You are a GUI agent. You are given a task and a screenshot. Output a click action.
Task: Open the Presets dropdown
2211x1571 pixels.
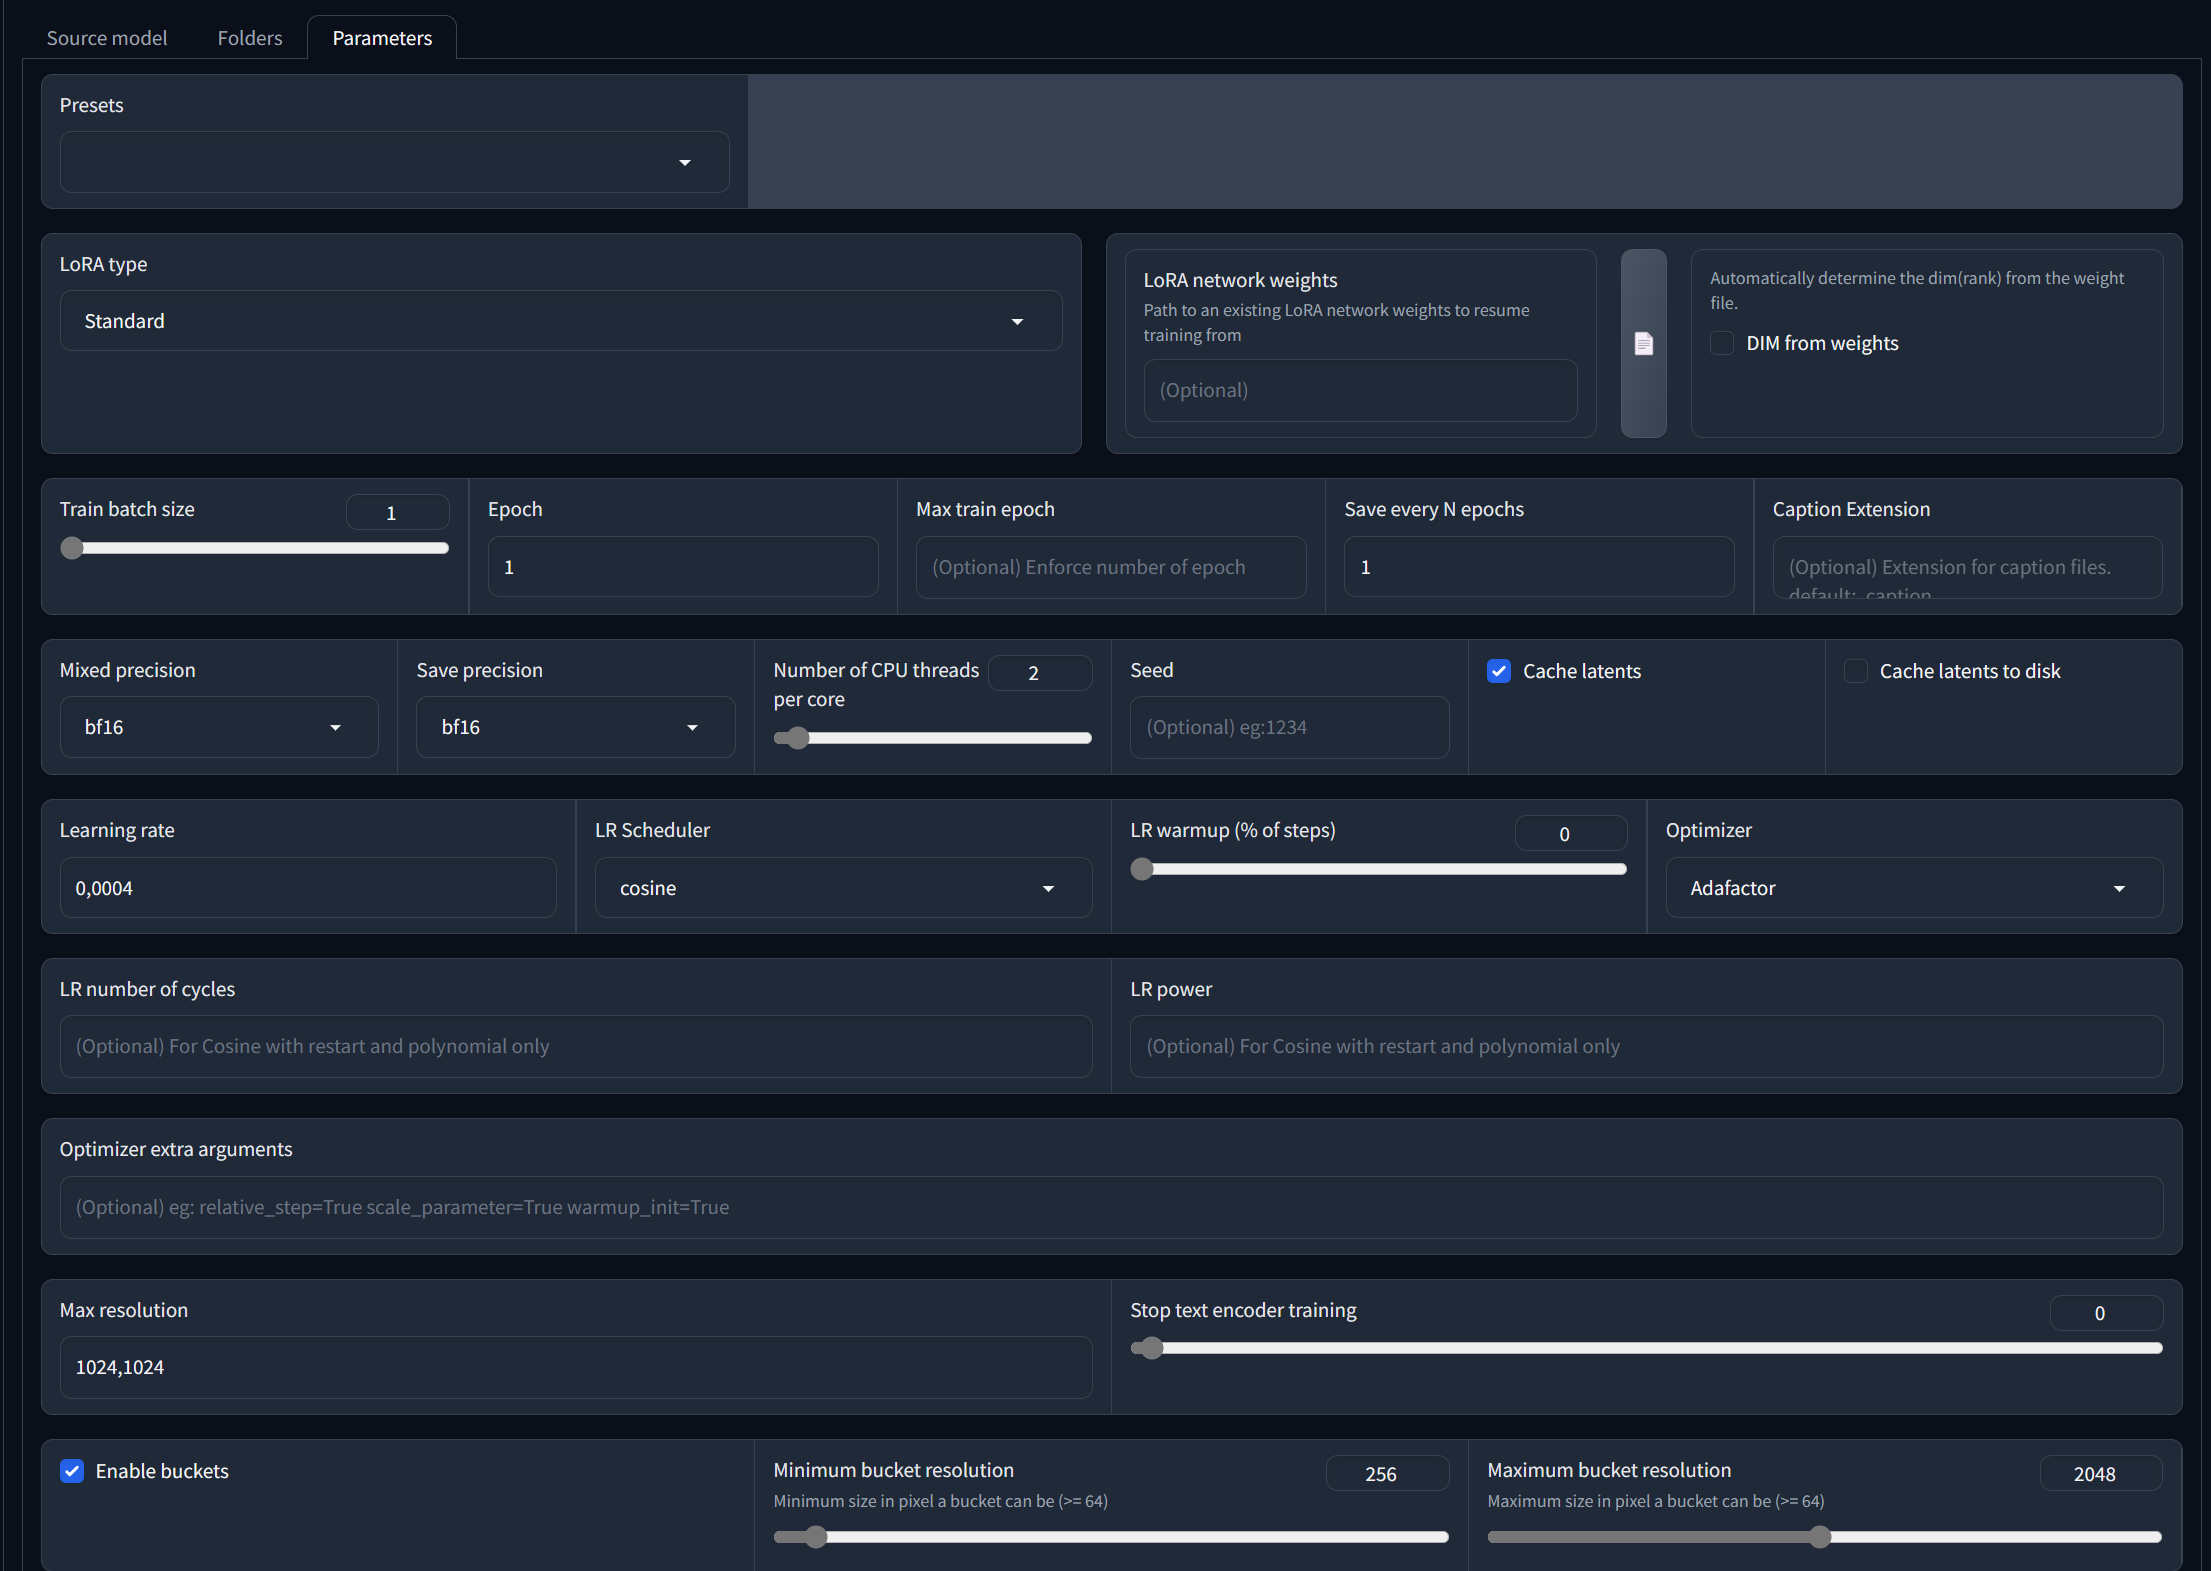394,162
